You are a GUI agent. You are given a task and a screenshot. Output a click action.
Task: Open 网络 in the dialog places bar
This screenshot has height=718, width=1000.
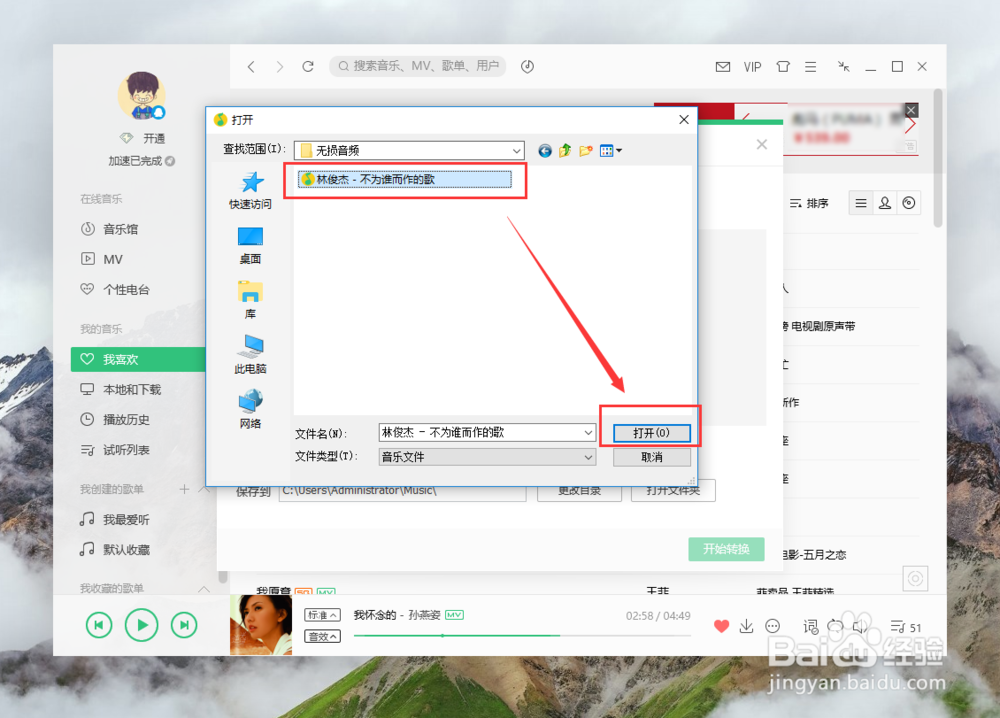(250, 409)
